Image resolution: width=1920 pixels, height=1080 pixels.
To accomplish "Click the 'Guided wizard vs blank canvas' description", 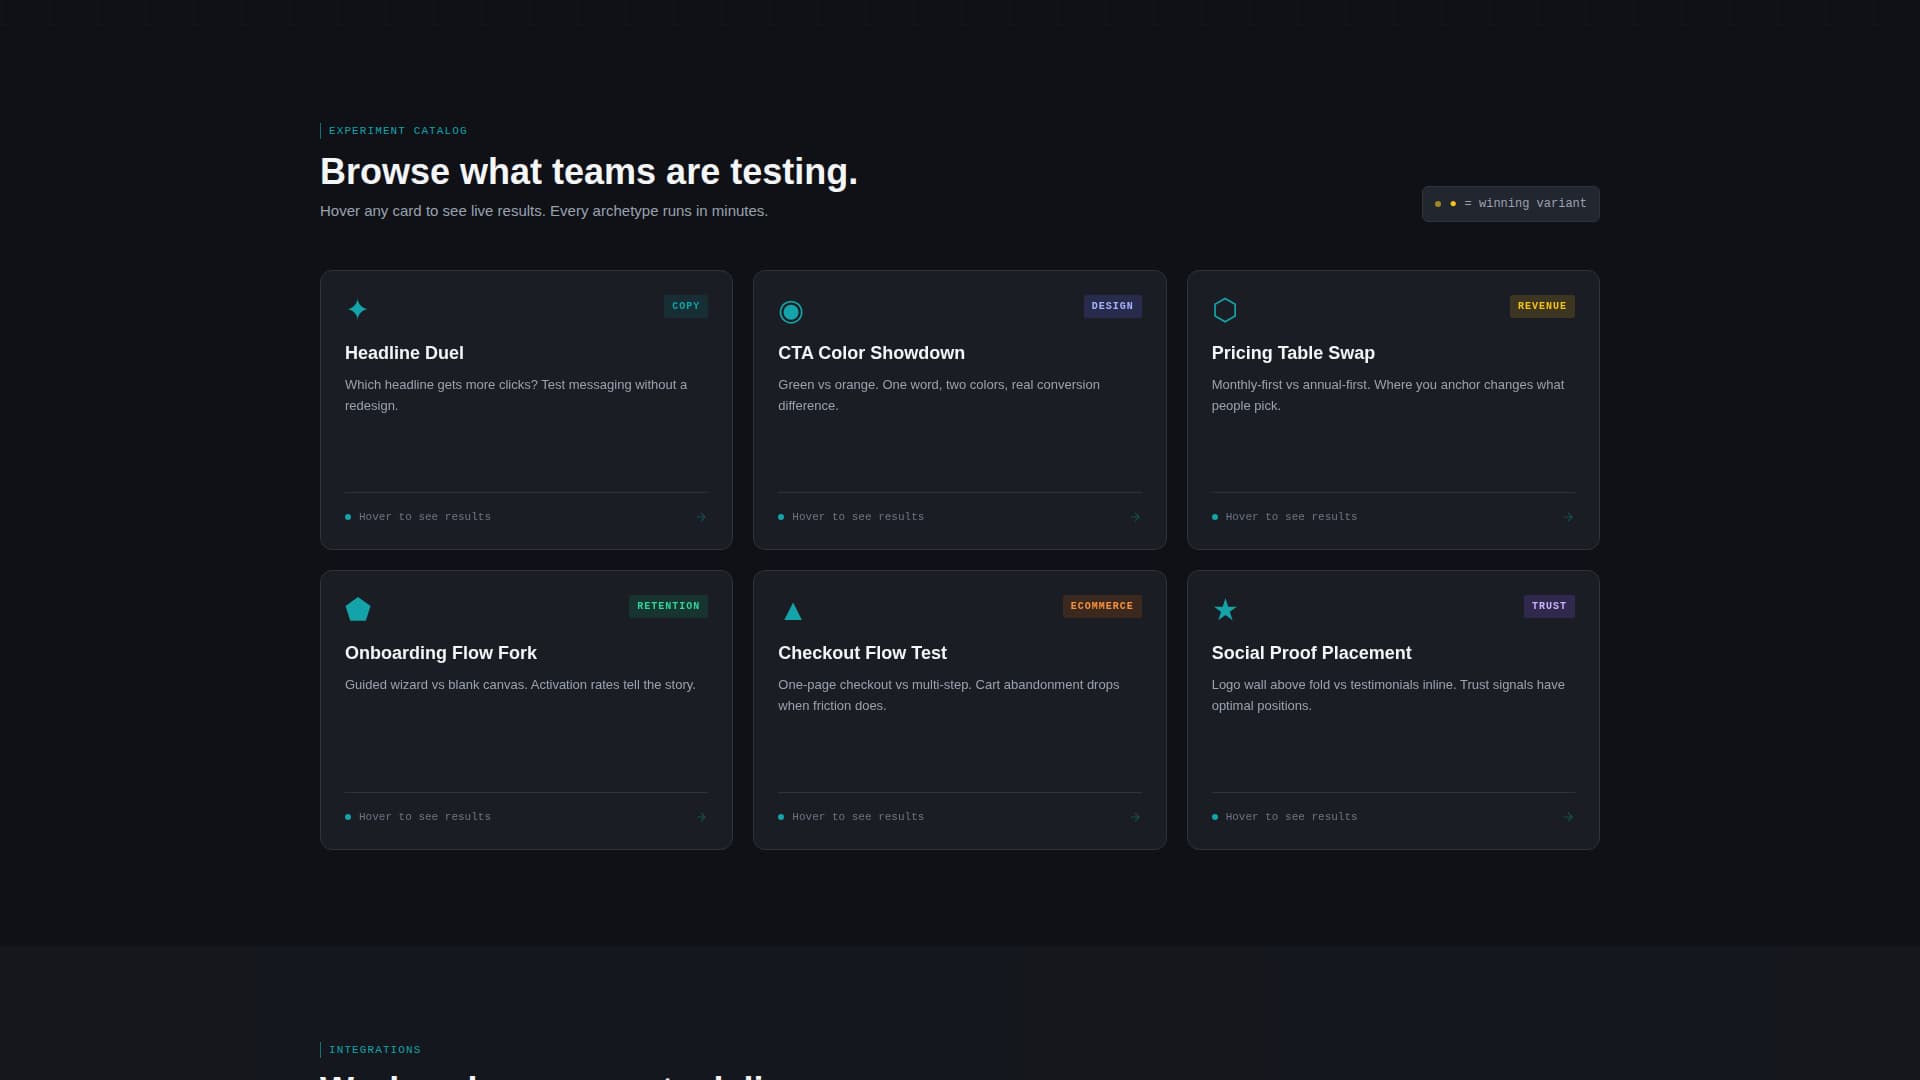I will [x=520, y=685].
